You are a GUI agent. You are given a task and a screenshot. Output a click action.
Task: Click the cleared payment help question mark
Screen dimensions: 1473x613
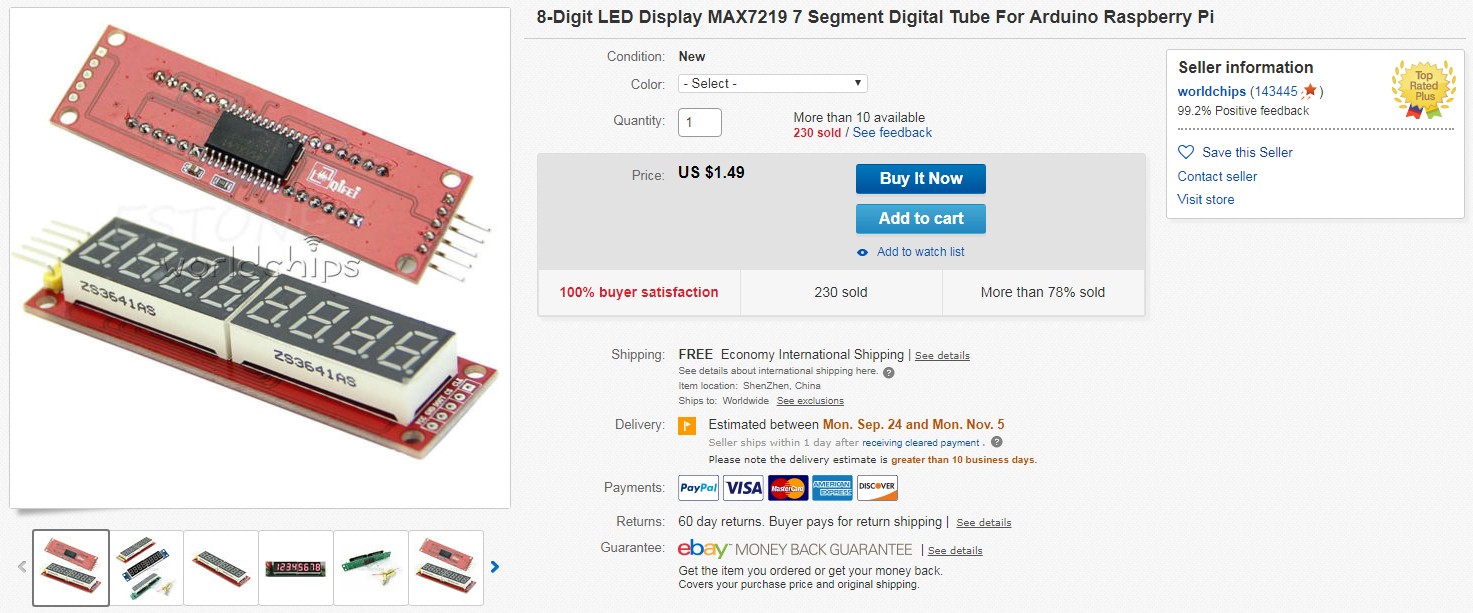point(996,442)
